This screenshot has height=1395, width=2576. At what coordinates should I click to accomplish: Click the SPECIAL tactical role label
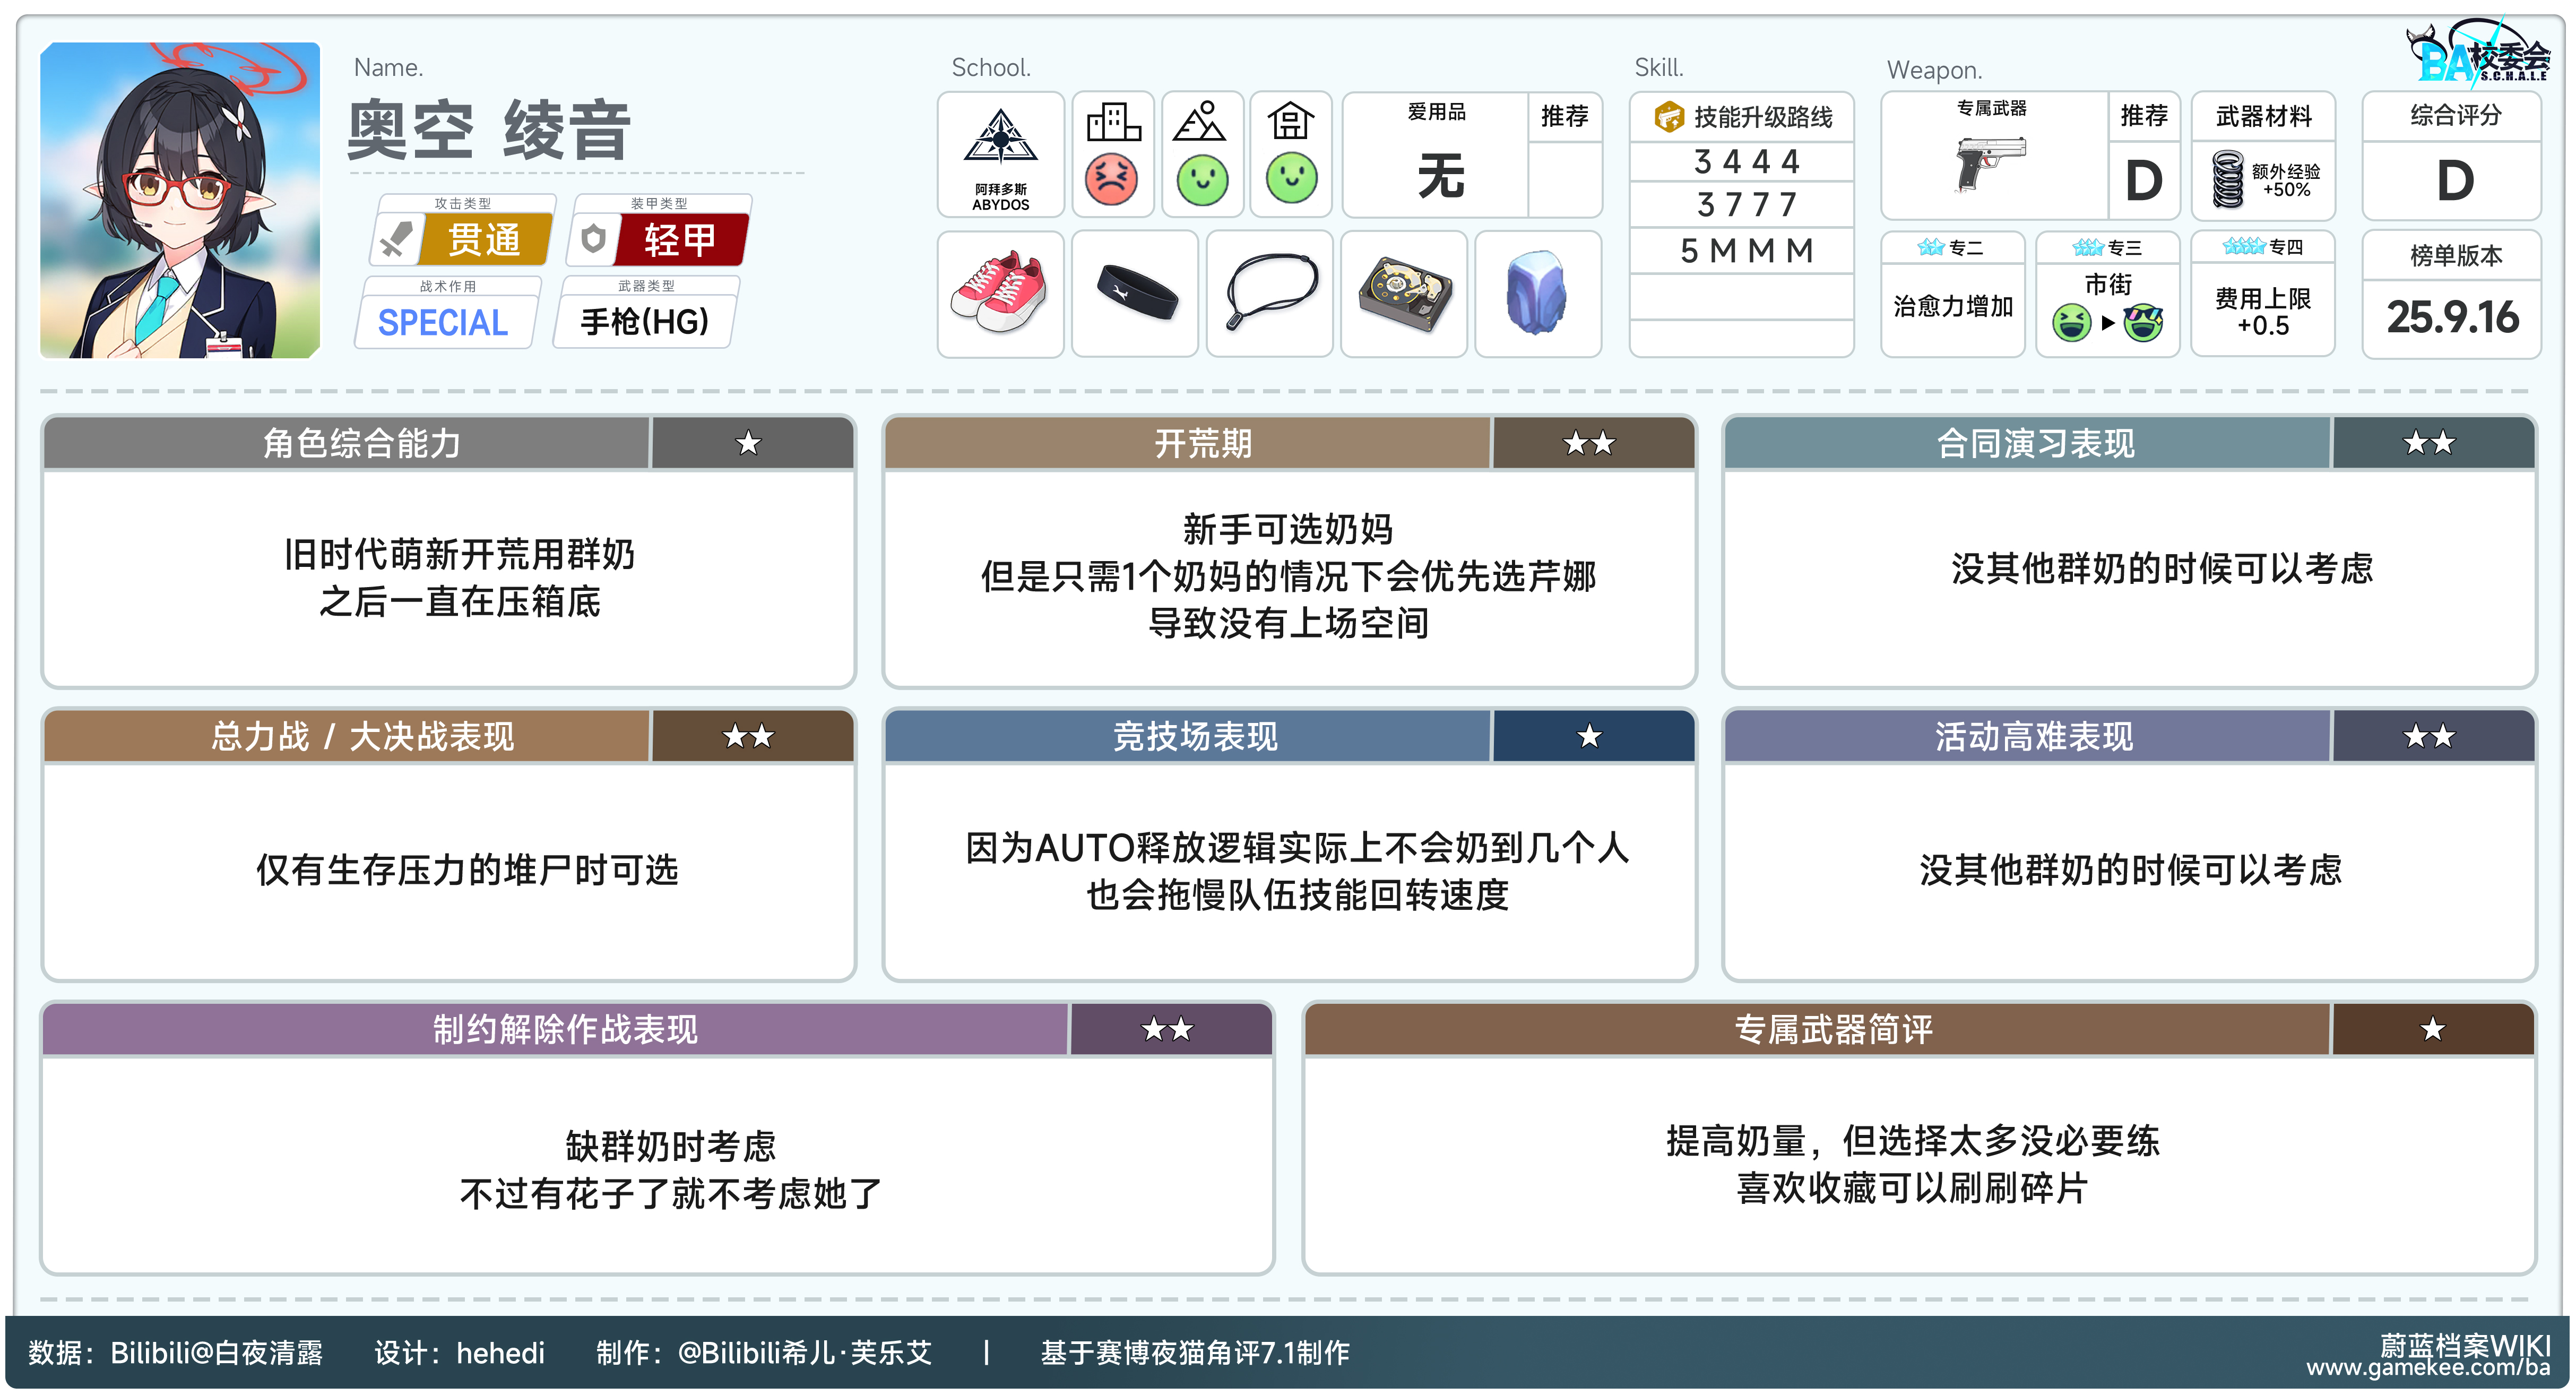(443, 322)
